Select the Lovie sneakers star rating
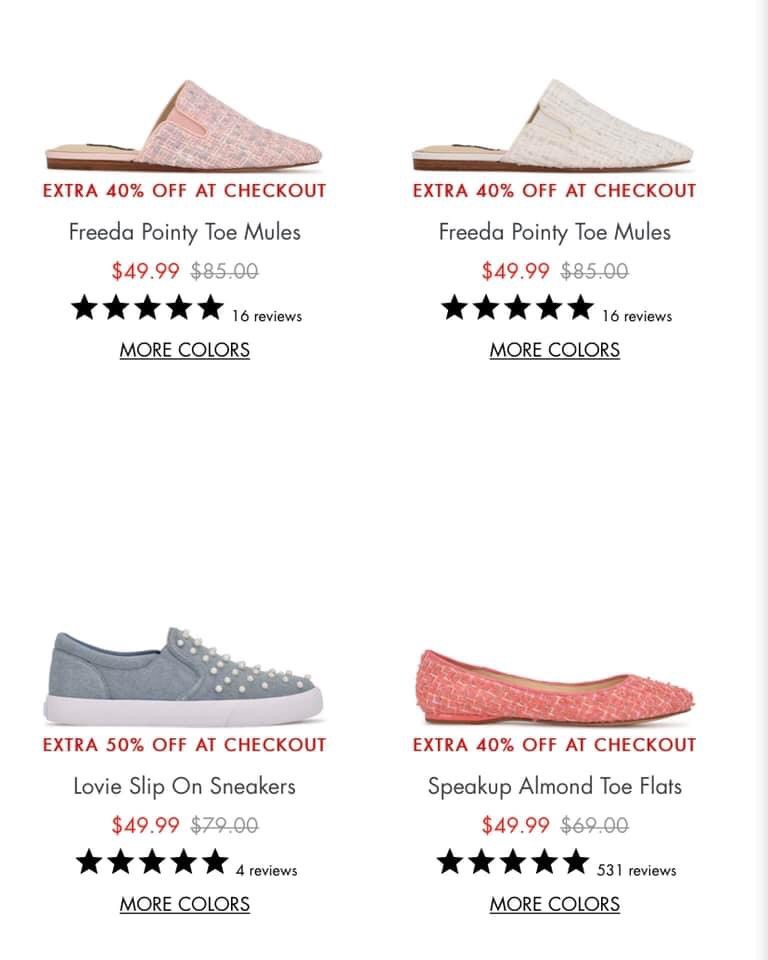768x960 pixels. (x=152, y=862)
